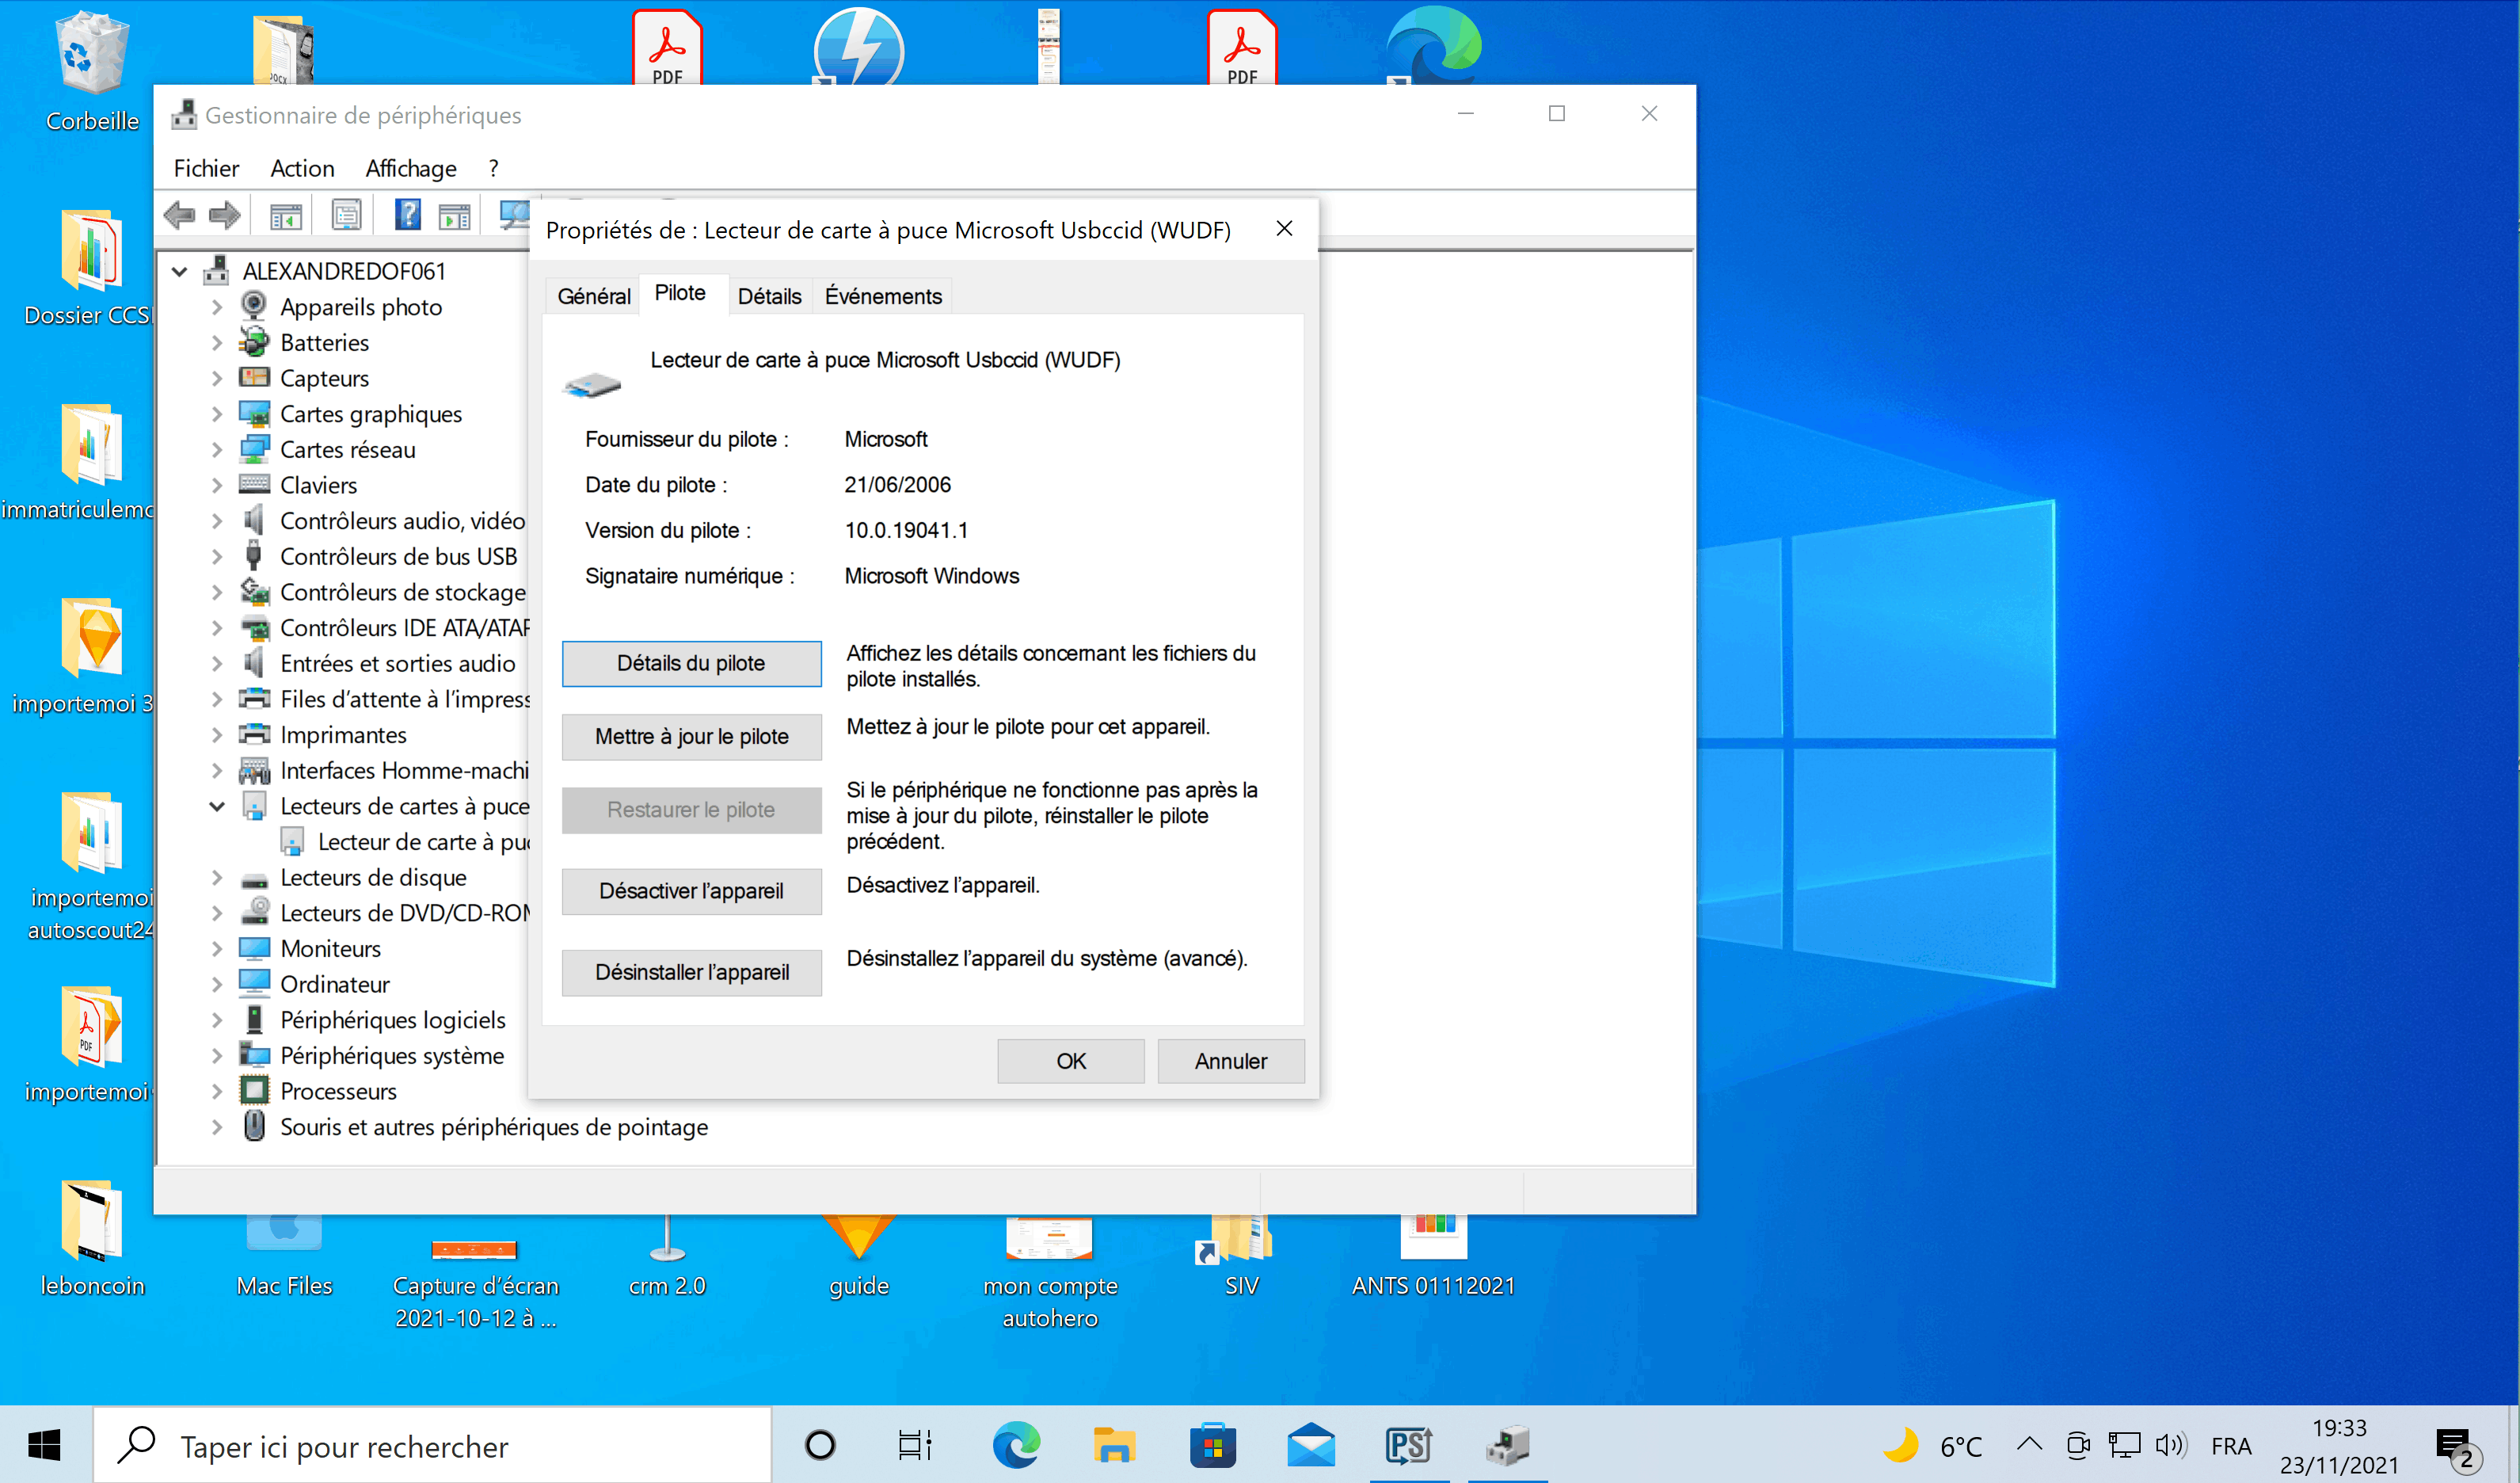Expand the Cartes graphiques node
Viewport: 2520px width, 1483px height.
(x=217, y=414)
